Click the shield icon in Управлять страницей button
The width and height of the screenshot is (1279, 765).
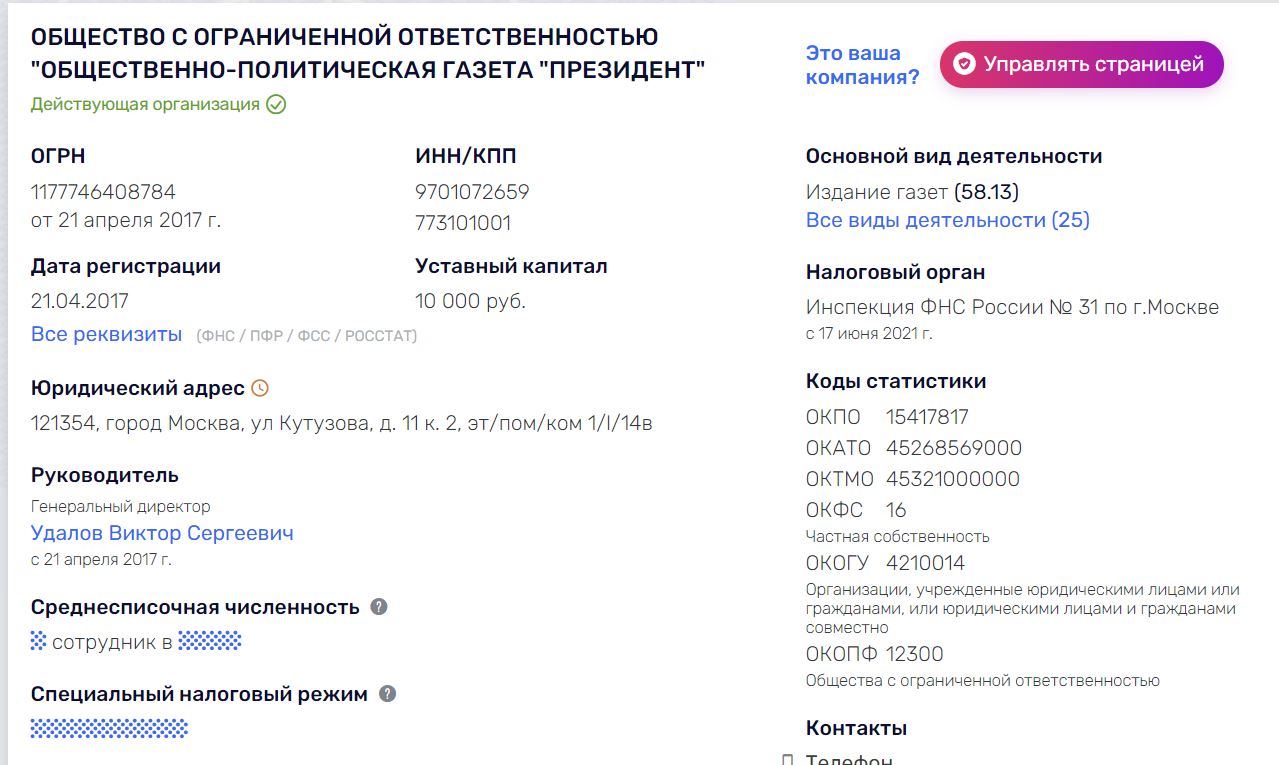click(x=964, y=64)
